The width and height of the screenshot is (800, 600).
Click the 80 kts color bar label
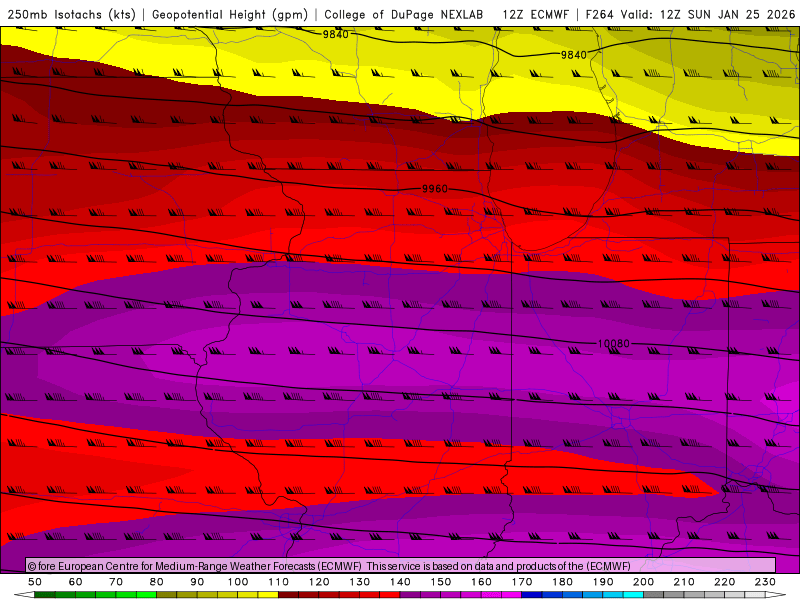coord(157,582)
